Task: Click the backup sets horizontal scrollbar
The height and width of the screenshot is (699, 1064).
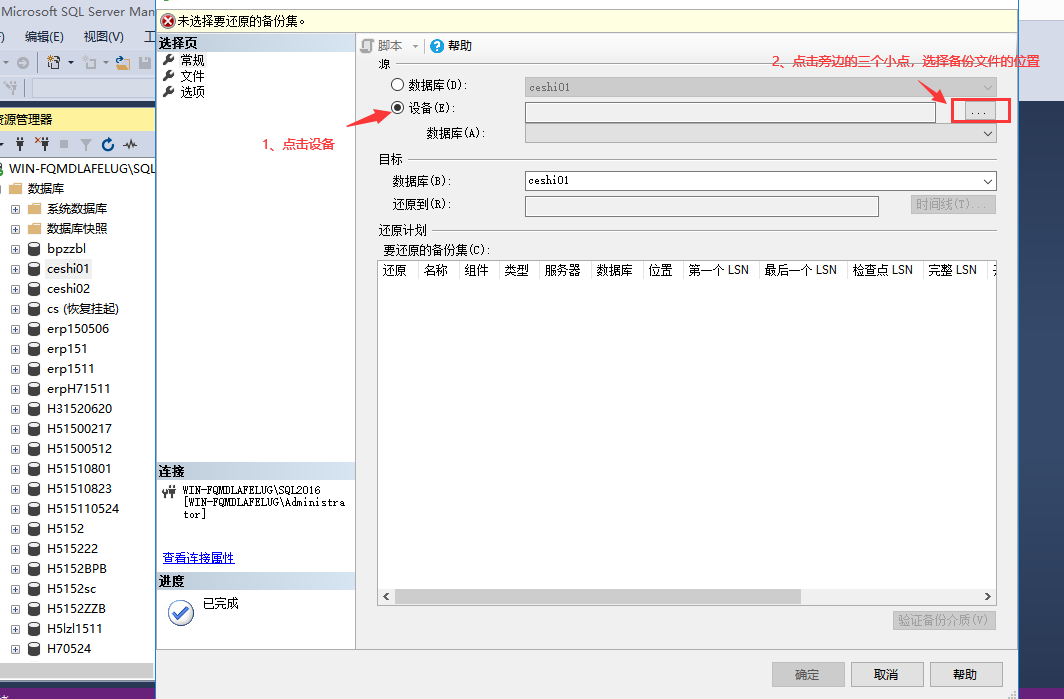Action: pos(598,596)
